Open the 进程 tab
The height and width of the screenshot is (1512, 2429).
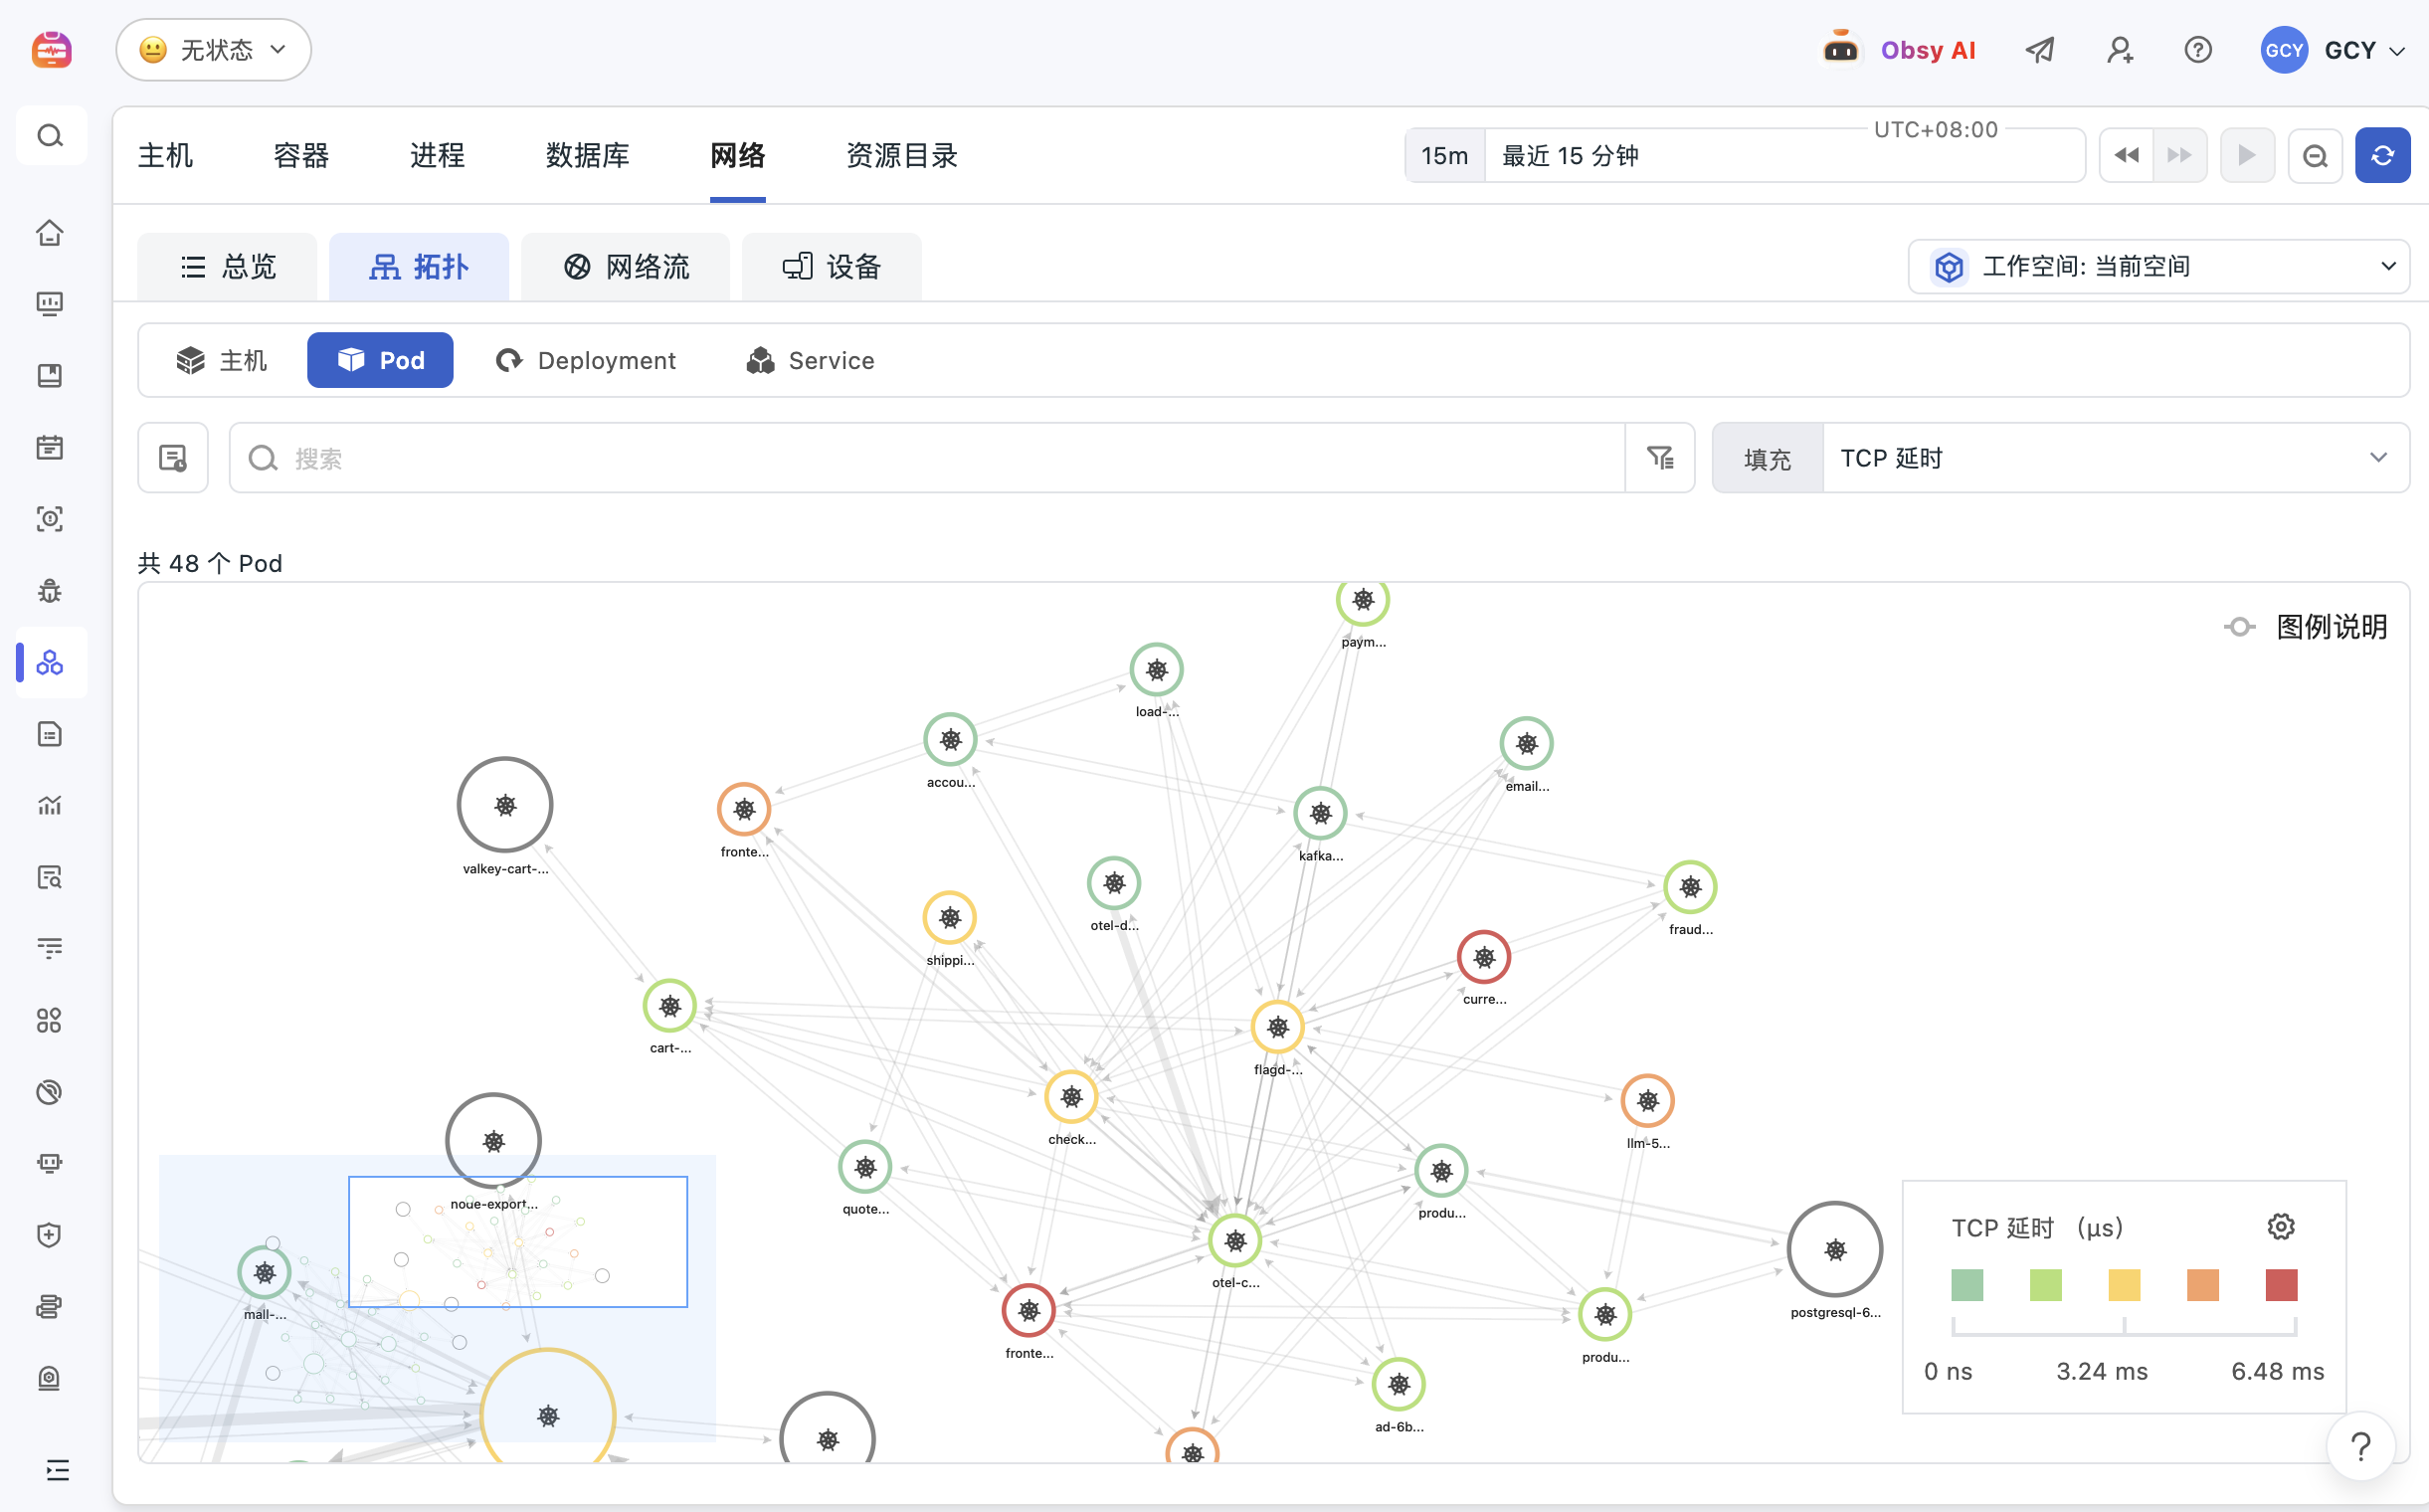click(x=437, y=155)
